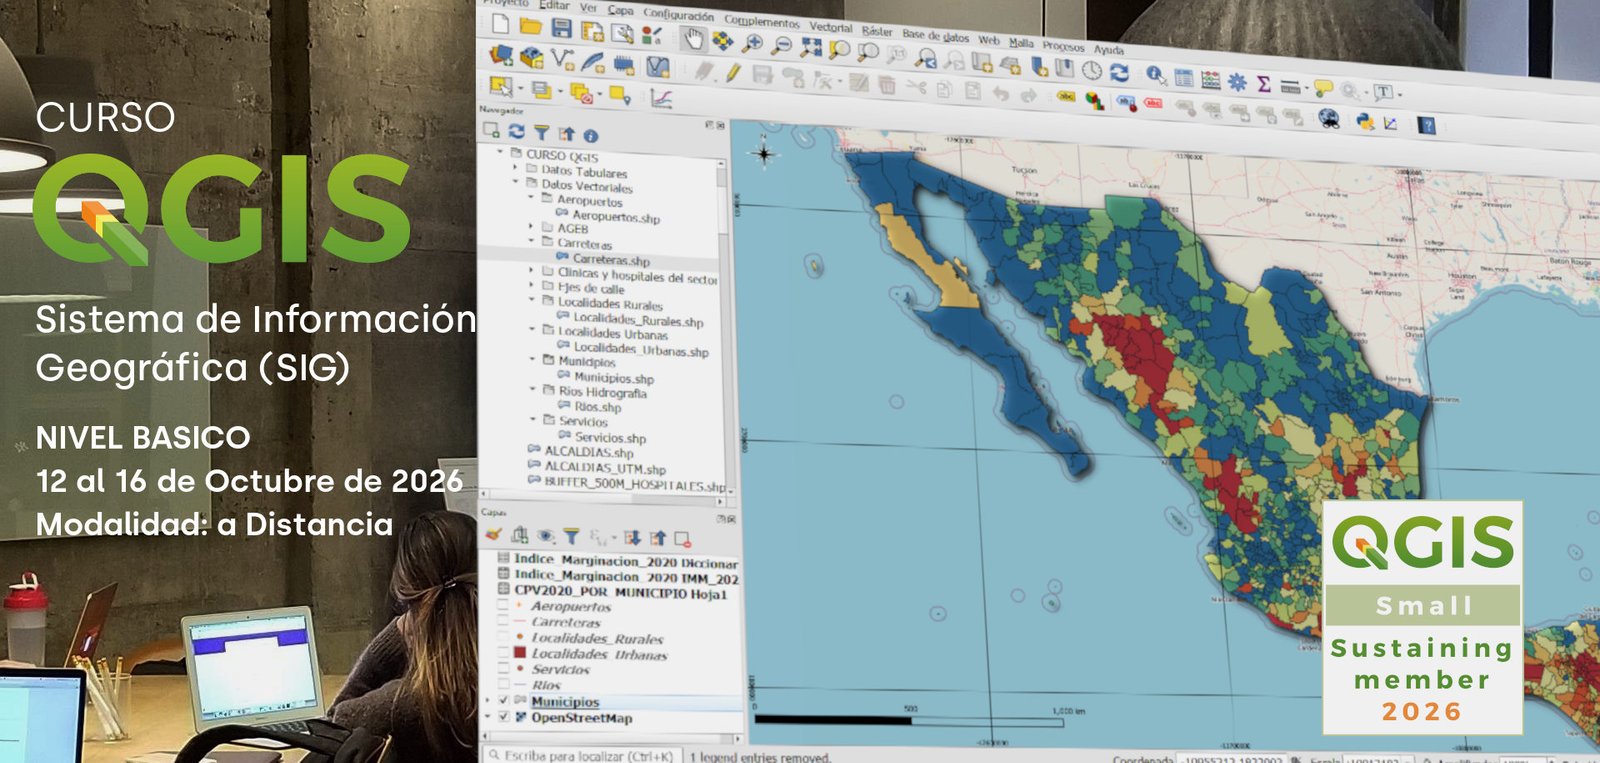Click the Deselect Features icon

[x=583, y=94]
